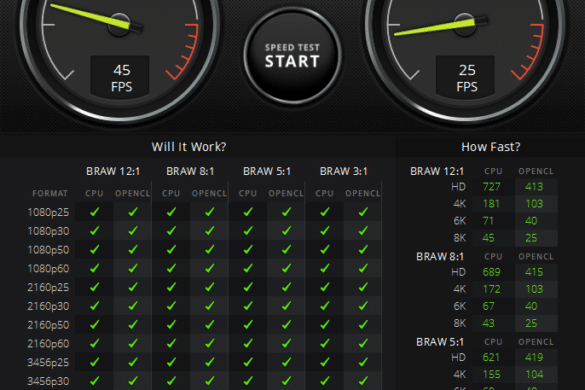Select the 1080p60 format row label
The height and width of the screenshot is (390, 585).
[x=48, y=268]
